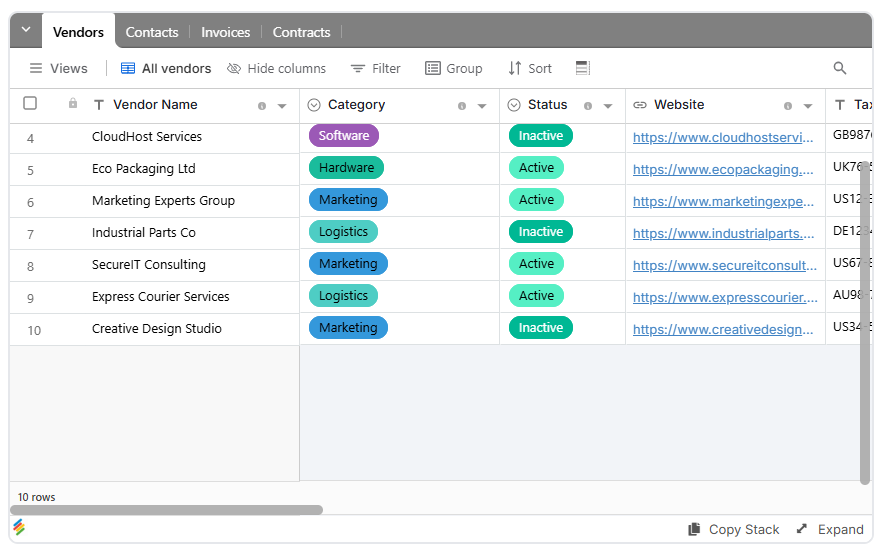Open the Views hamburger menu icon

click(x=36, y=68)
